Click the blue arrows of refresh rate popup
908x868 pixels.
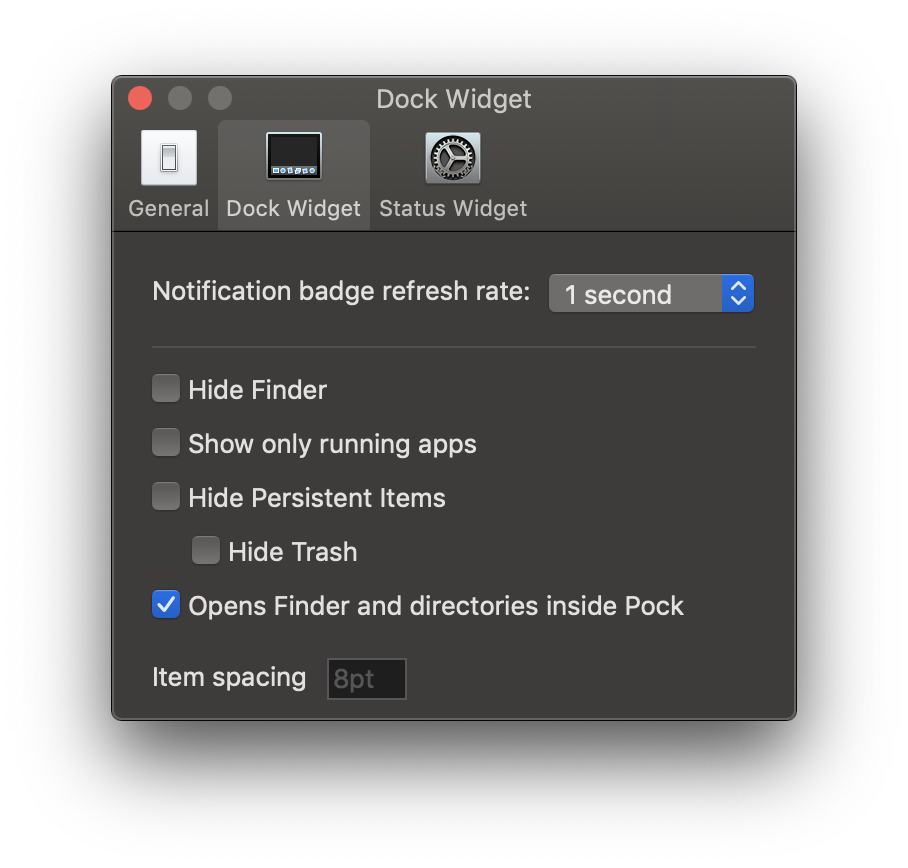click(x=738, y=294)
